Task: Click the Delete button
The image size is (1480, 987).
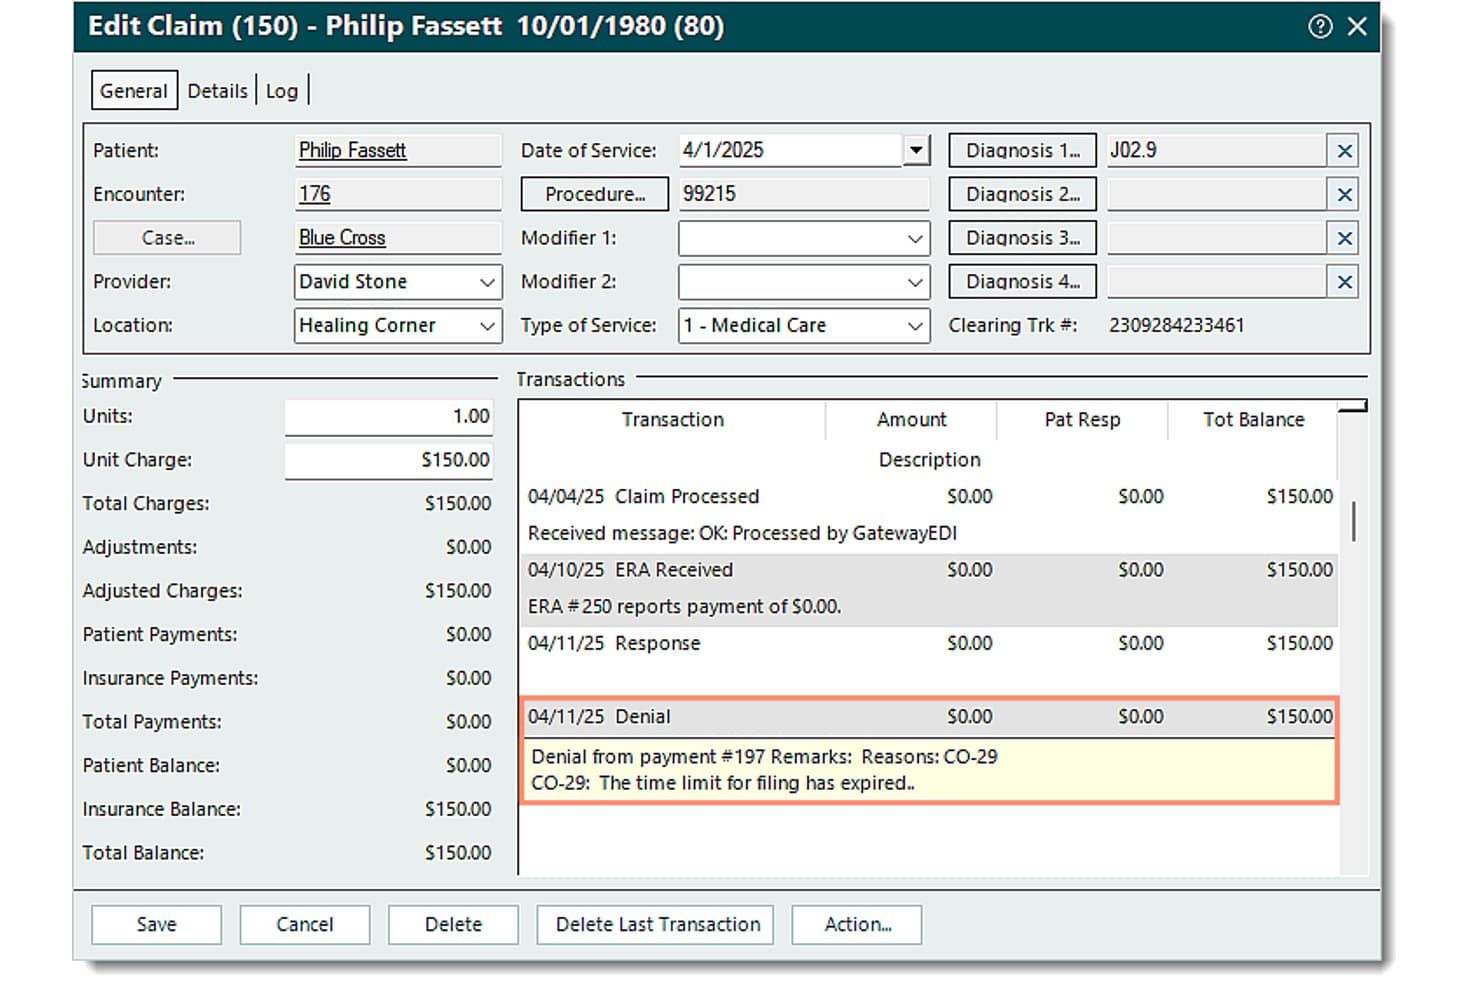Action: coord(453,925)
